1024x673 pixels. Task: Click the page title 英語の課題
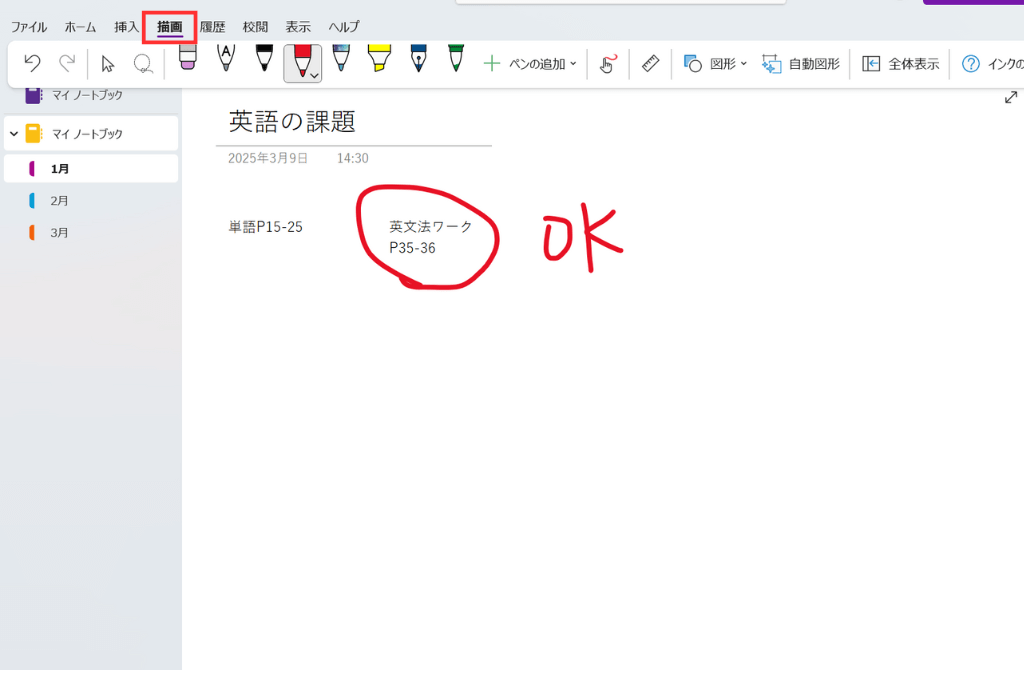pyautogui.click(x=292, y=121)
